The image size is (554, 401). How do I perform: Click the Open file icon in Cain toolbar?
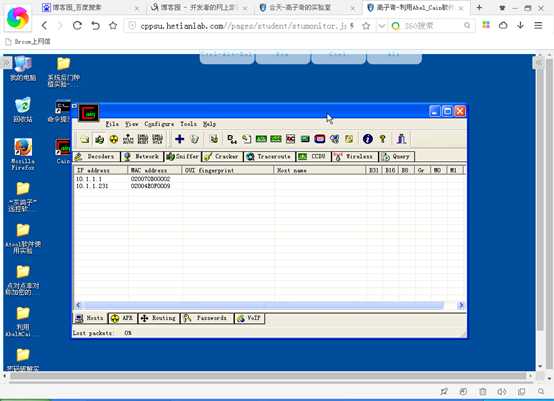pos(85,139)
